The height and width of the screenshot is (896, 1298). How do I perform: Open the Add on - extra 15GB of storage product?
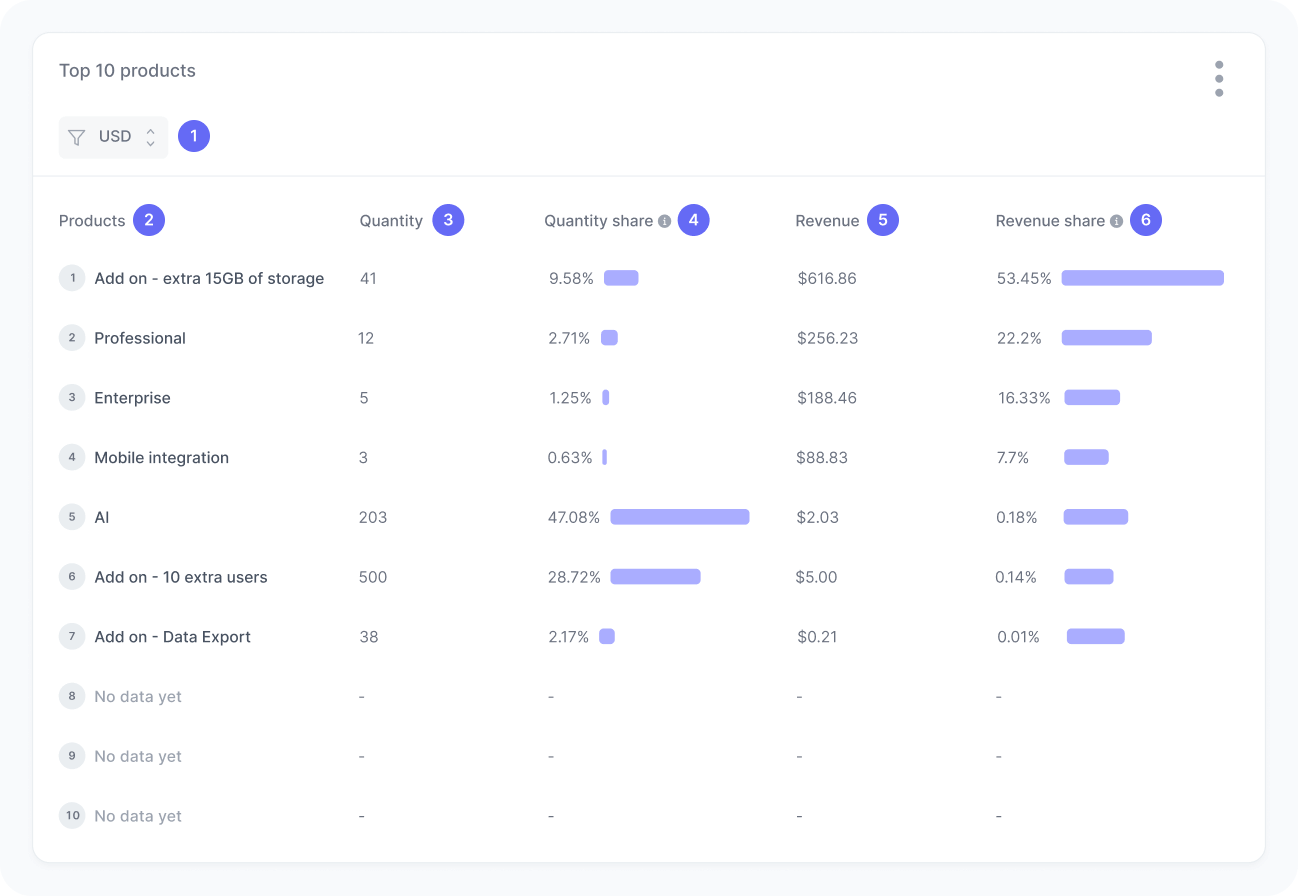pos(209,278)
